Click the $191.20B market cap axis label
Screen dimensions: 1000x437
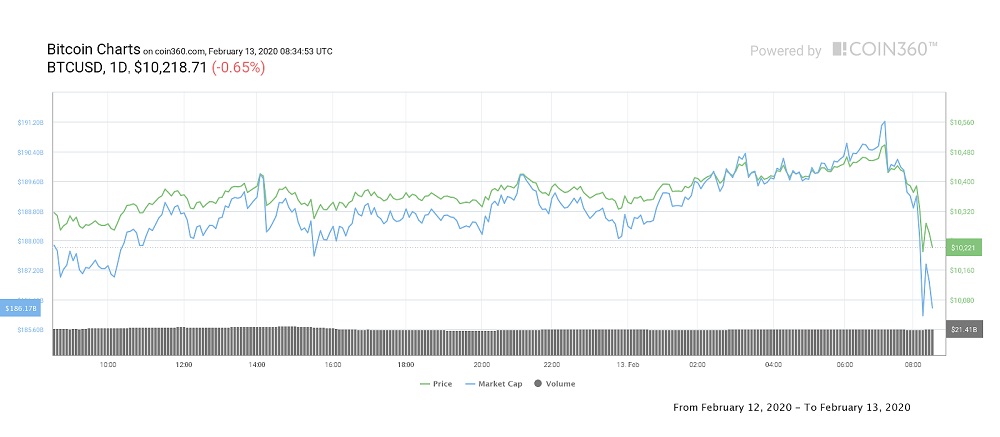pyautogui.click(x=31, y=122)
